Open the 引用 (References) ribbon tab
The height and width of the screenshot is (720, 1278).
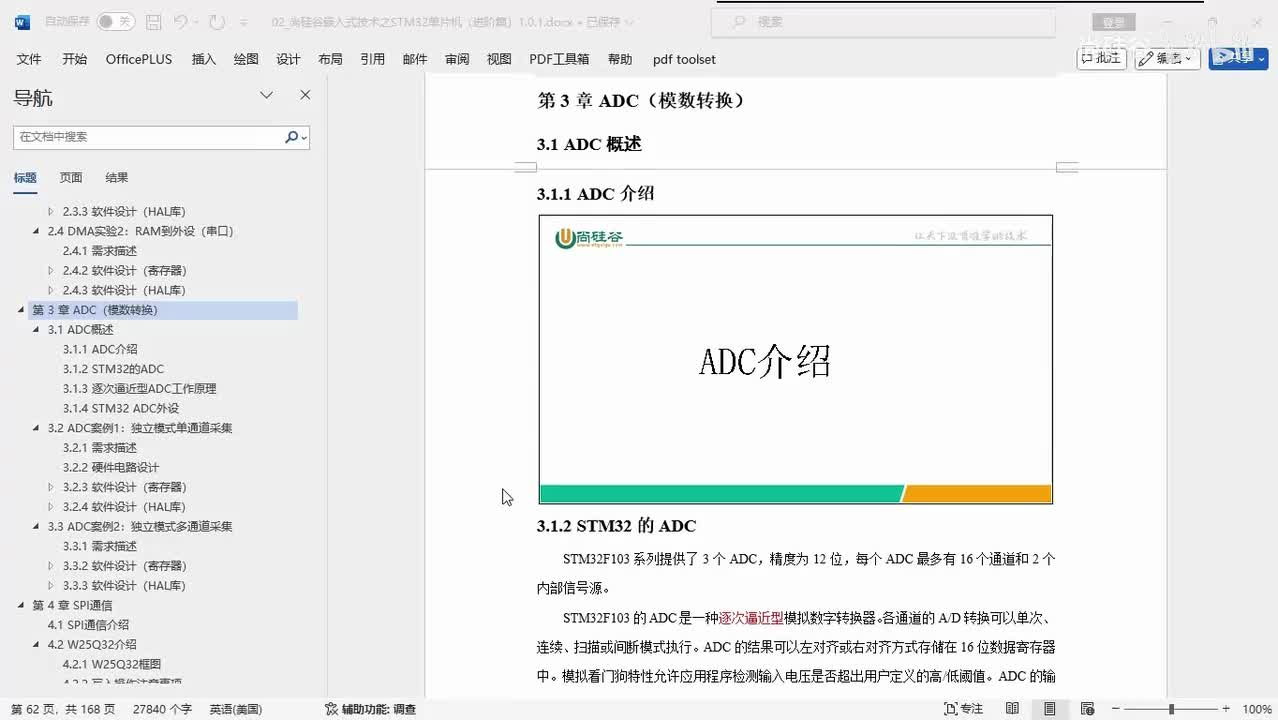coord(373,59)
